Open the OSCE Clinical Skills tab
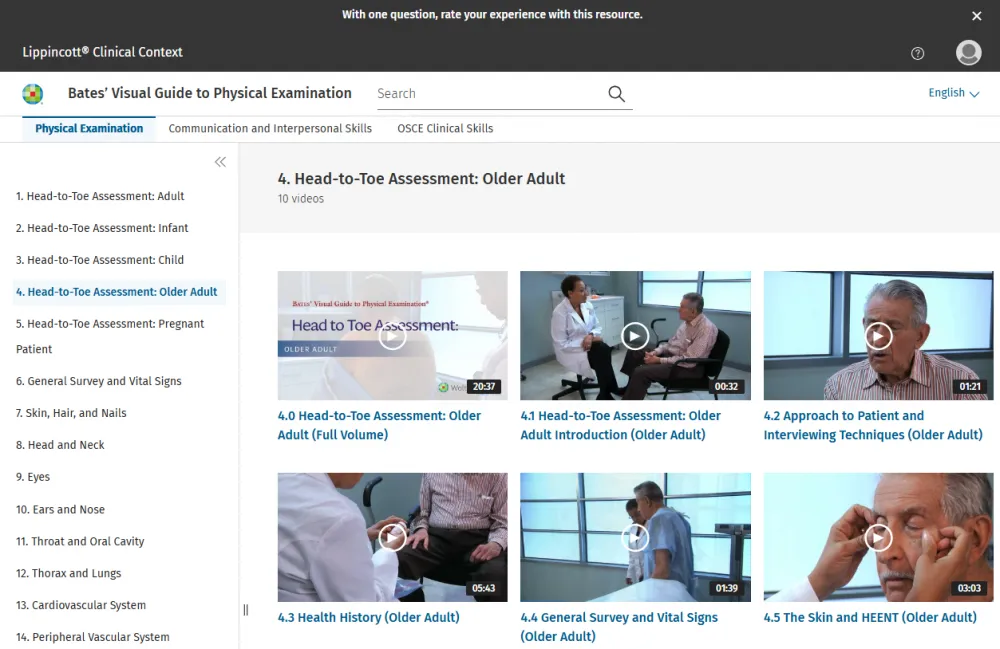The image size is (1000, 649). click(445, 128)
